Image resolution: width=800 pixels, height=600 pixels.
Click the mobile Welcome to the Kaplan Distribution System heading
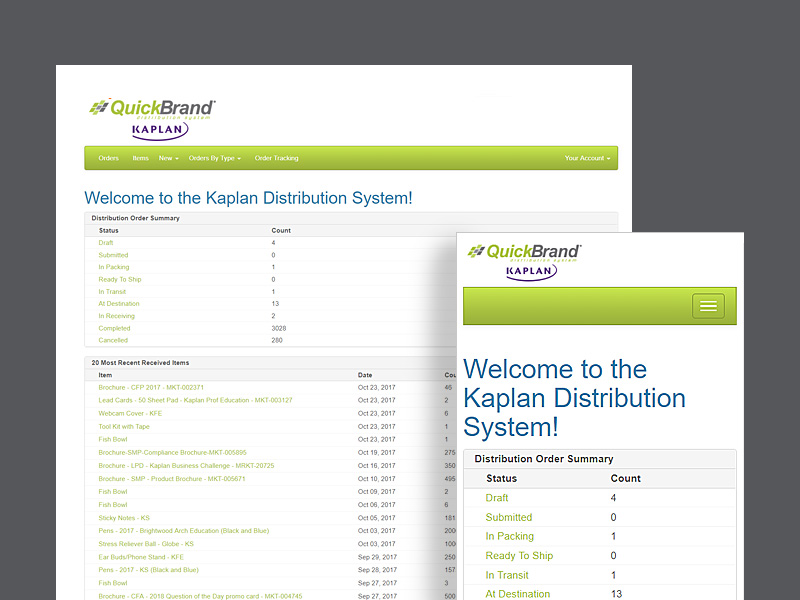coord(574,397)
